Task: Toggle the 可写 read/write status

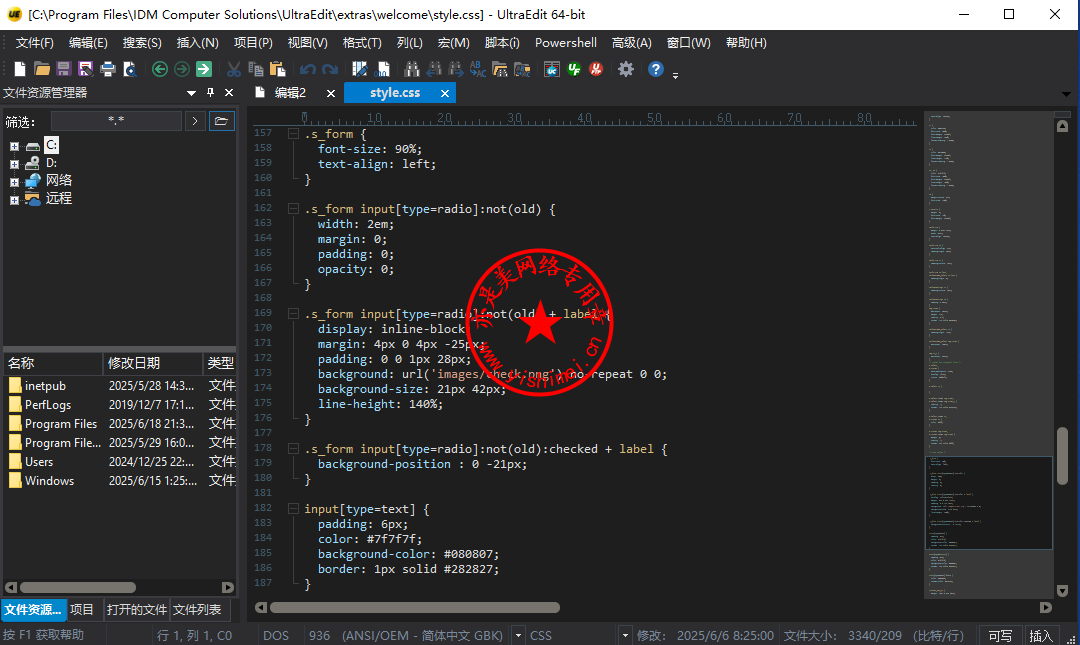Action: pyautogui.click(x=1000, y=635)
